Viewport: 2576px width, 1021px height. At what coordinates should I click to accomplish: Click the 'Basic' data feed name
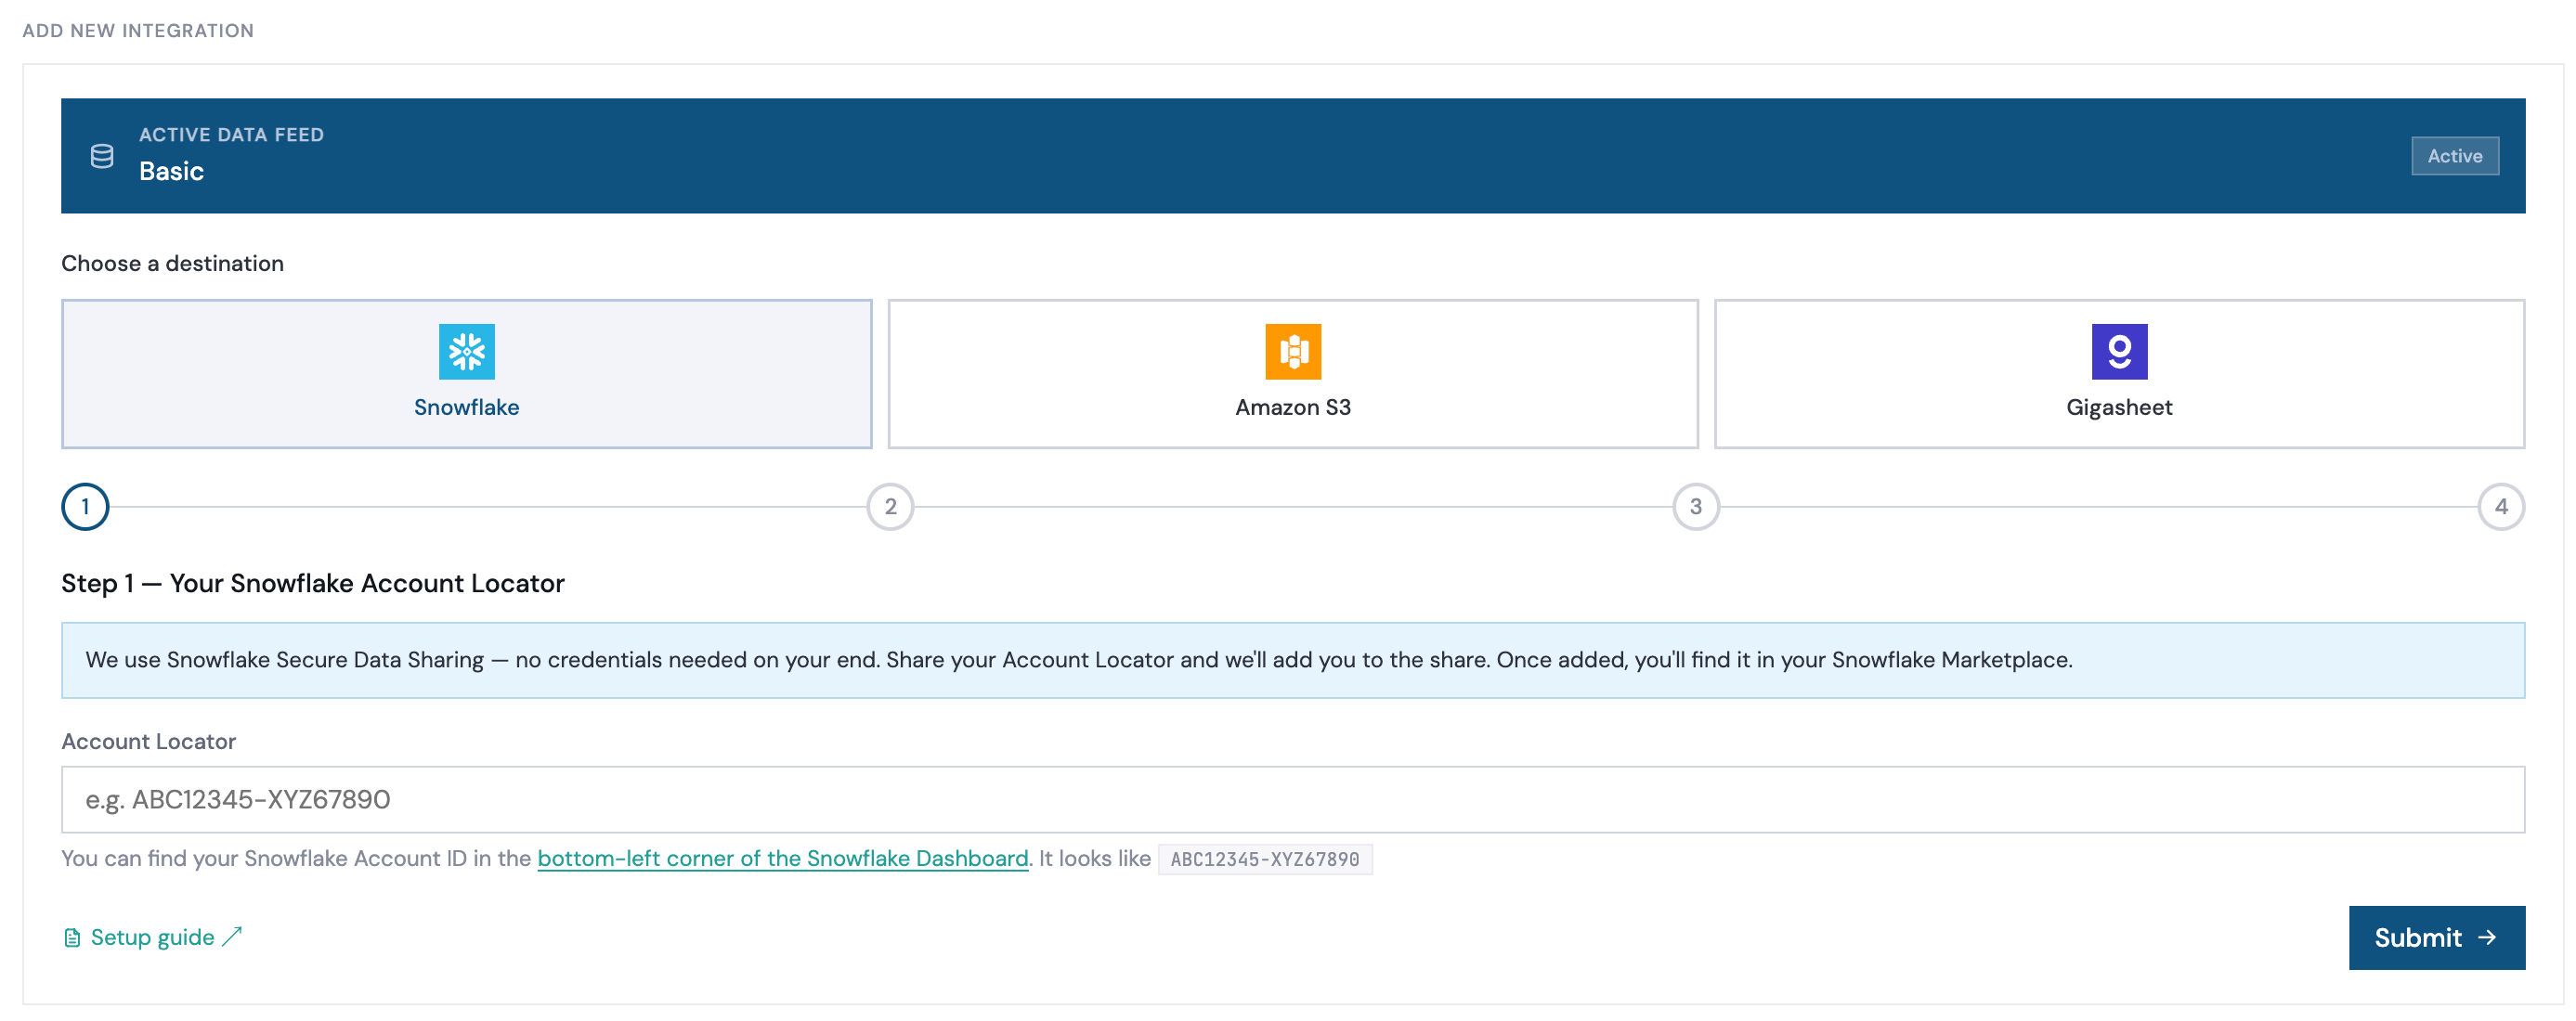(171, 172)
